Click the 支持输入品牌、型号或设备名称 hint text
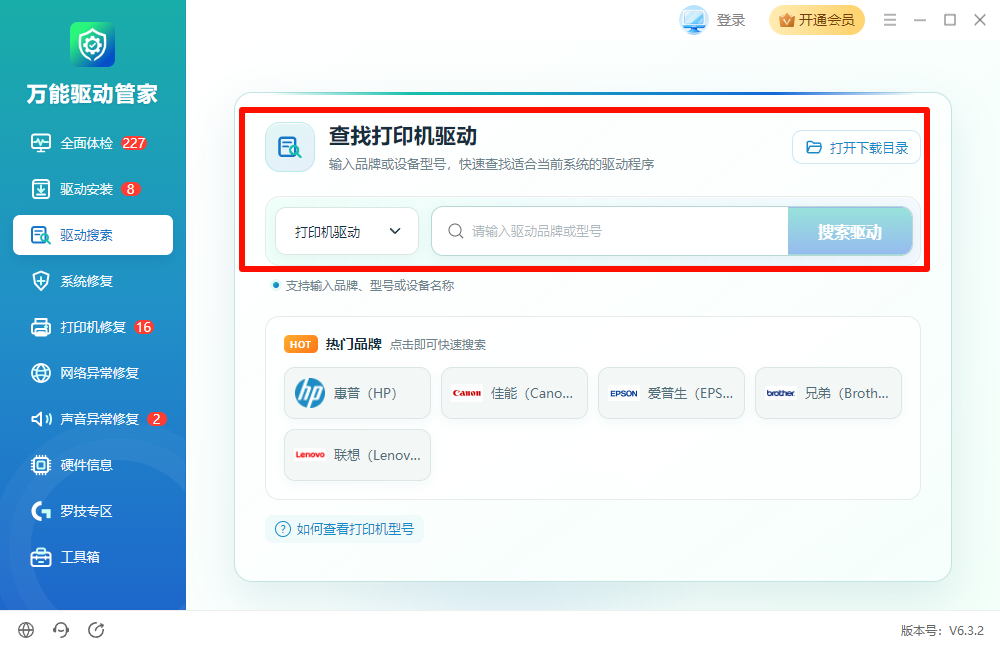The image size is (1000, 650). point(370,286)
